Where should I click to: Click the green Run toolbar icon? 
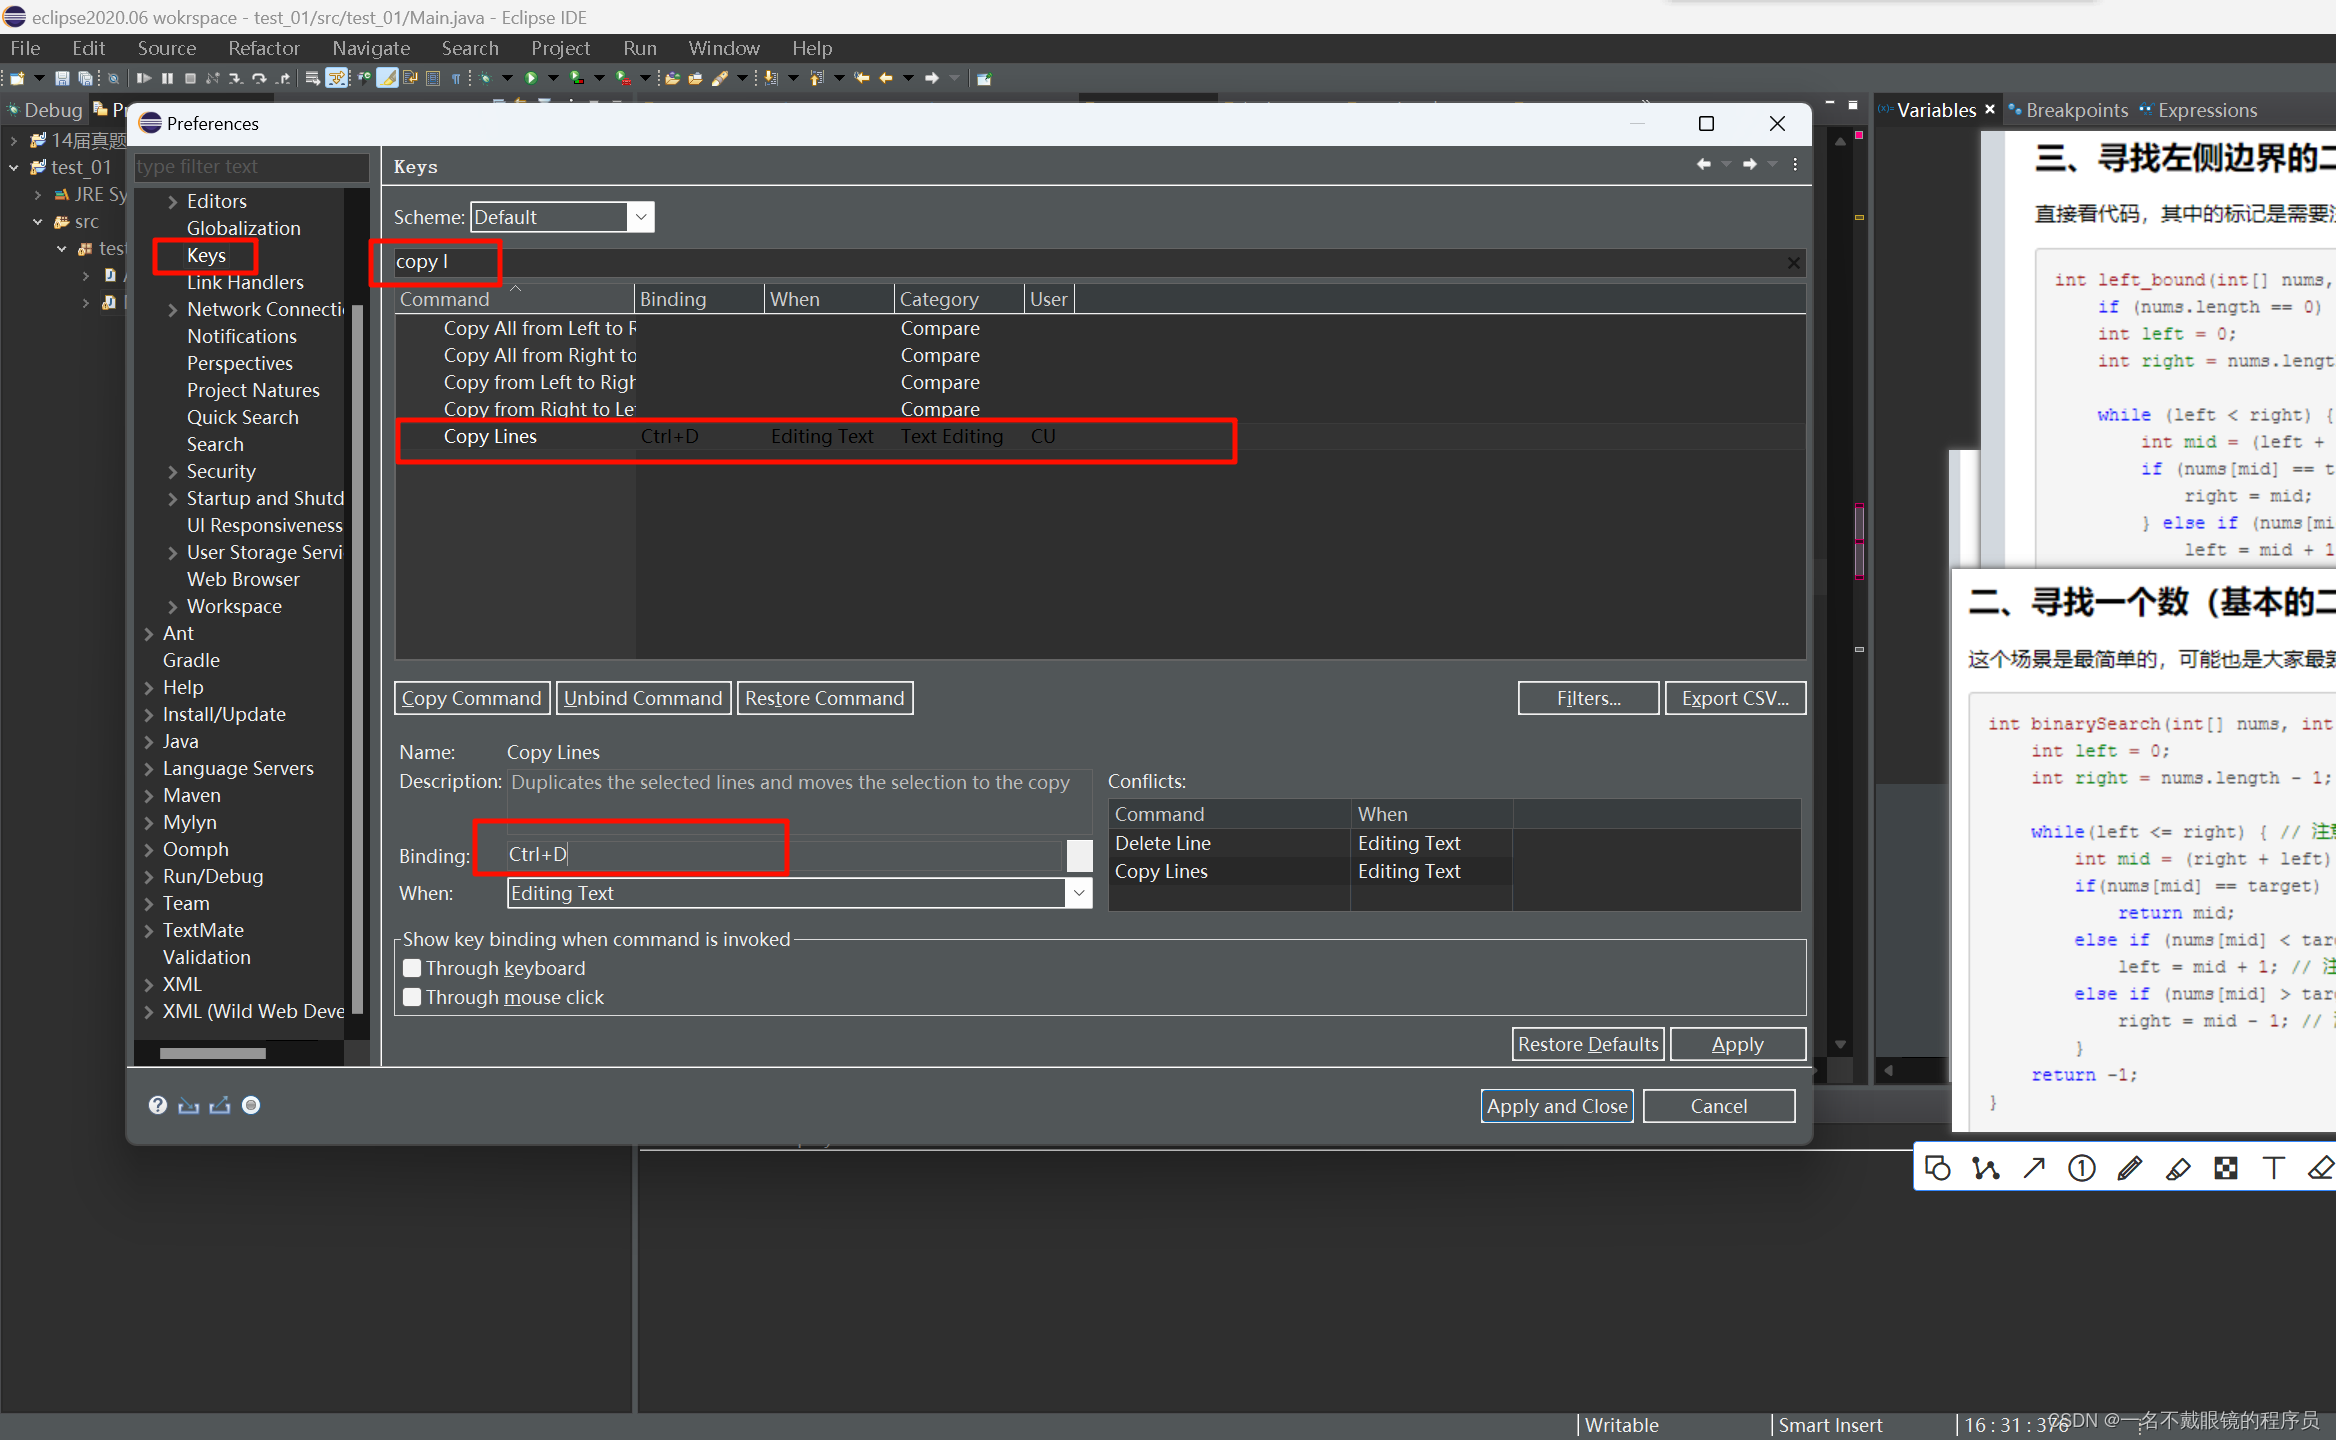click(531, 78)
